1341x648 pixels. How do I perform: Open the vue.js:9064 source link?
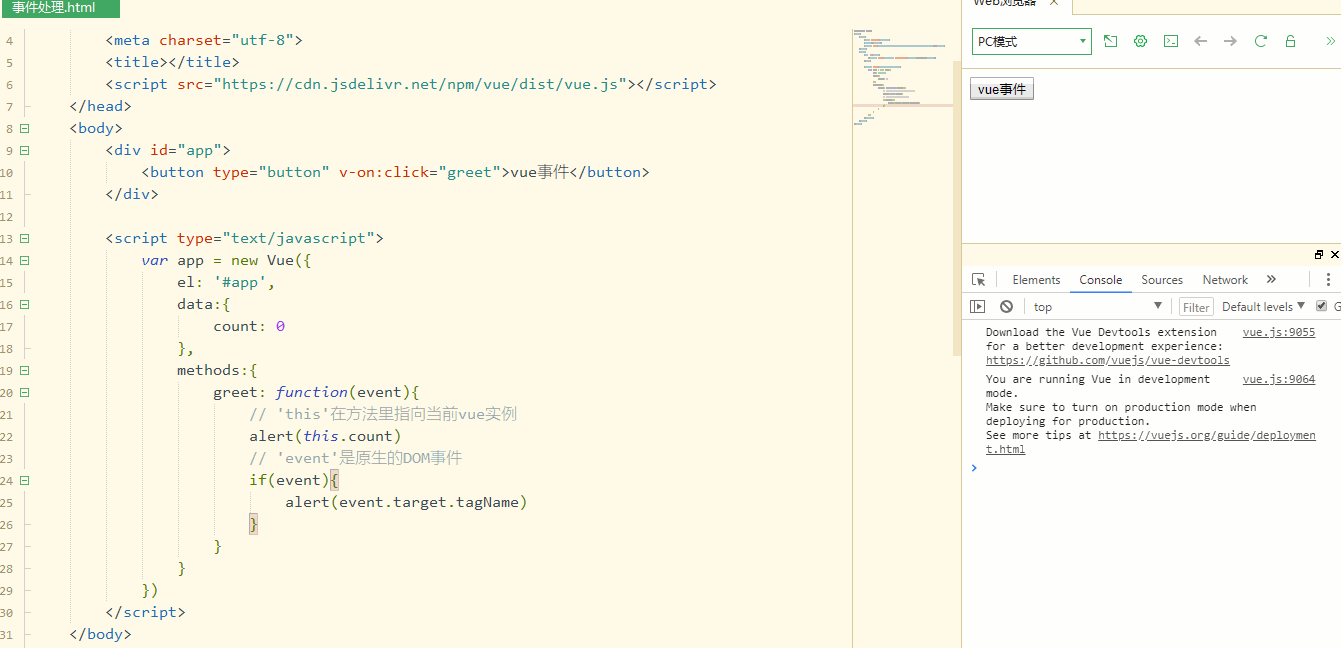(1279, 379)
